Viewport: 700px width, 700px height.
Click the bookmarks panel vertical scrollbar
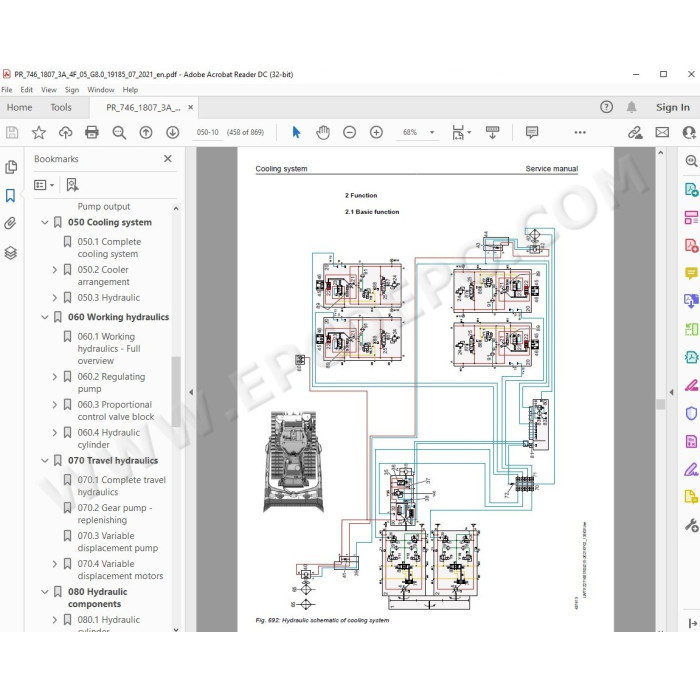point(176,391)
